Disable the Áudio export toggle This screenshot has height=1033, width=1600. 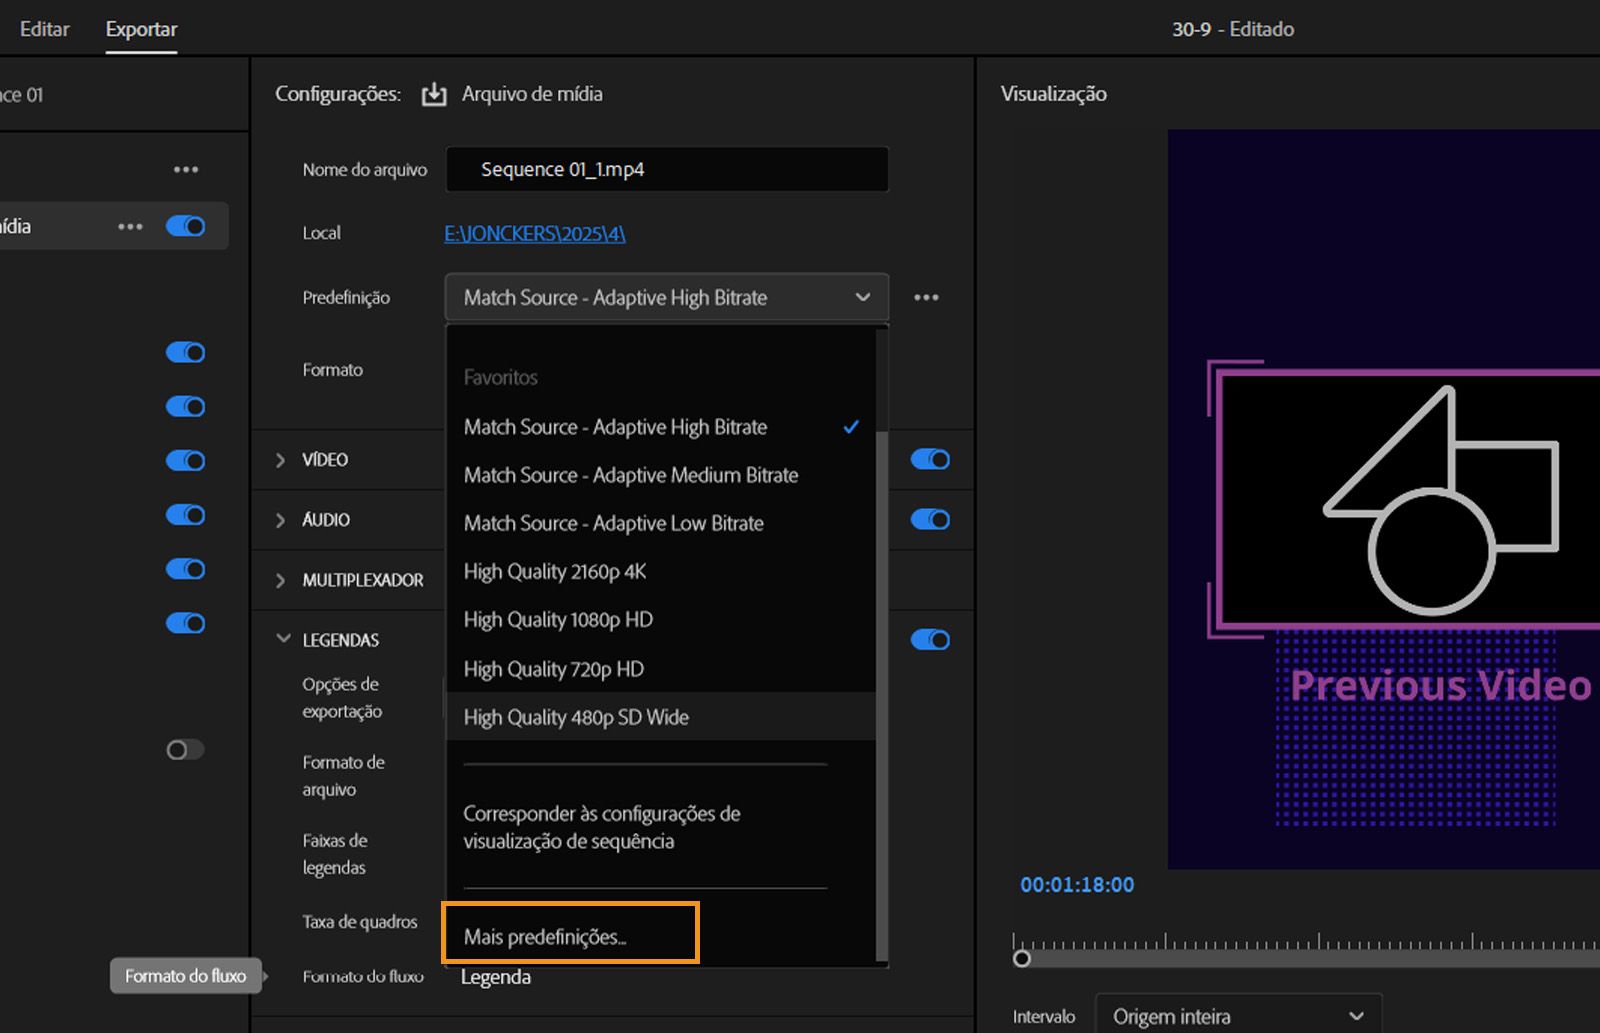pyautogui.click(x=929, y=519)
